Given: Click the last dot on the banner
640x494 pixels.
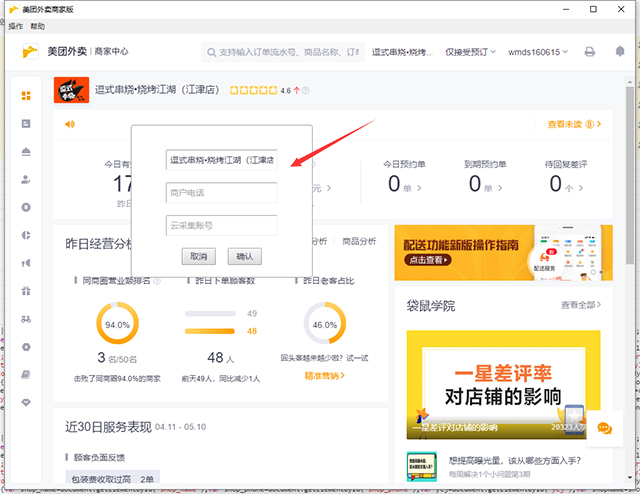Looking at the screenshot, I should tap(601, 272).
